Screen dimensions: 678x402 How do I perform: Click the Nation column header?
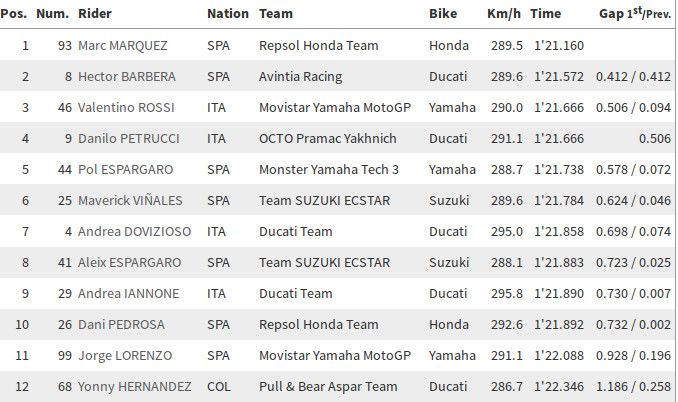tap(227, 14)
